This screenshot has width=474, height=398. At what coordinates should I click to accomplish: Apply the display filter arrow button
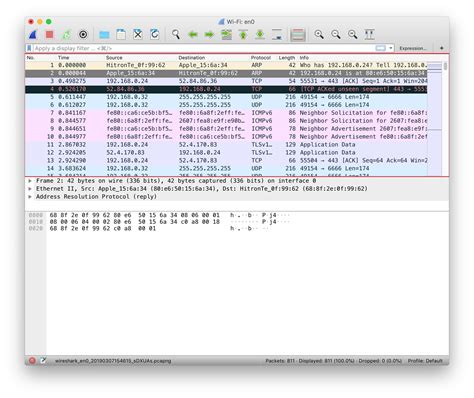click(380, 48)
